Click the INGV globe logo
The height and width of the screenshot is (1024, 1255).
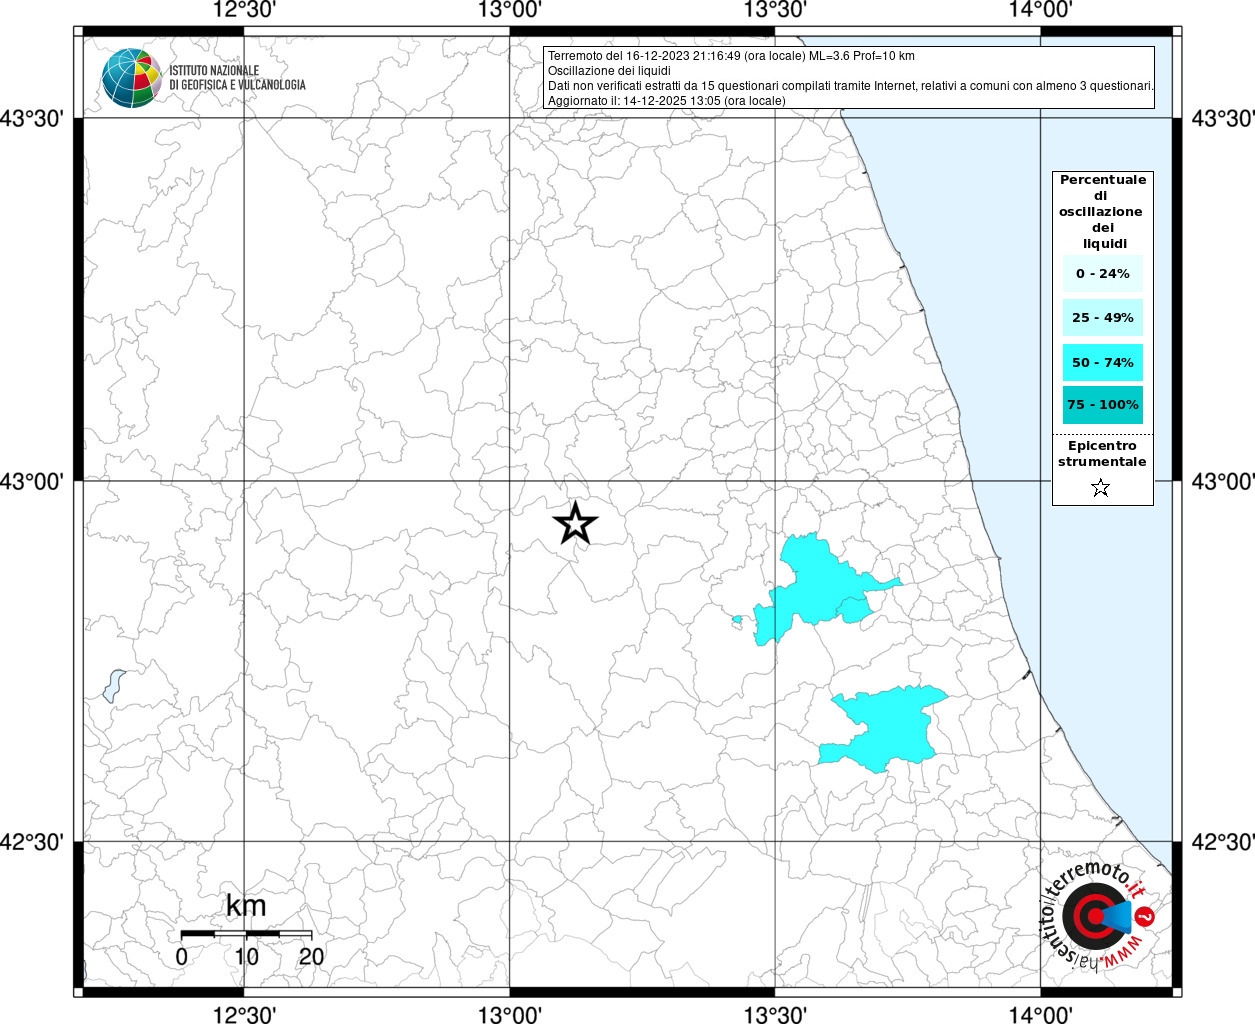click(132, 78)
